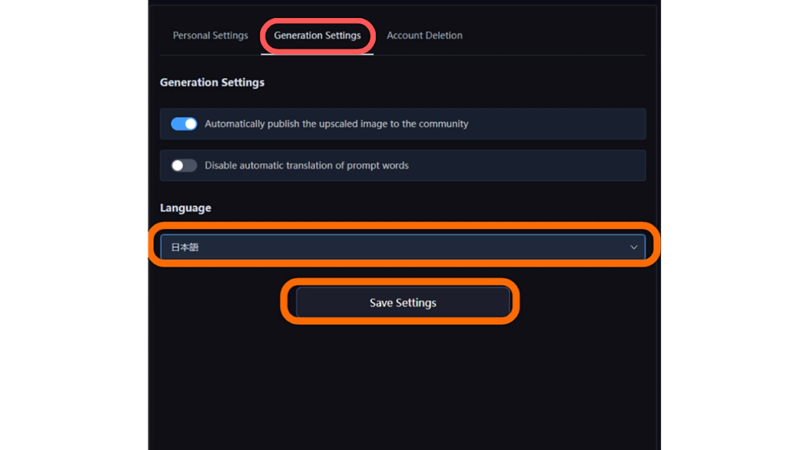Click the Language dropdown chevron arrow

pos(634,247)
